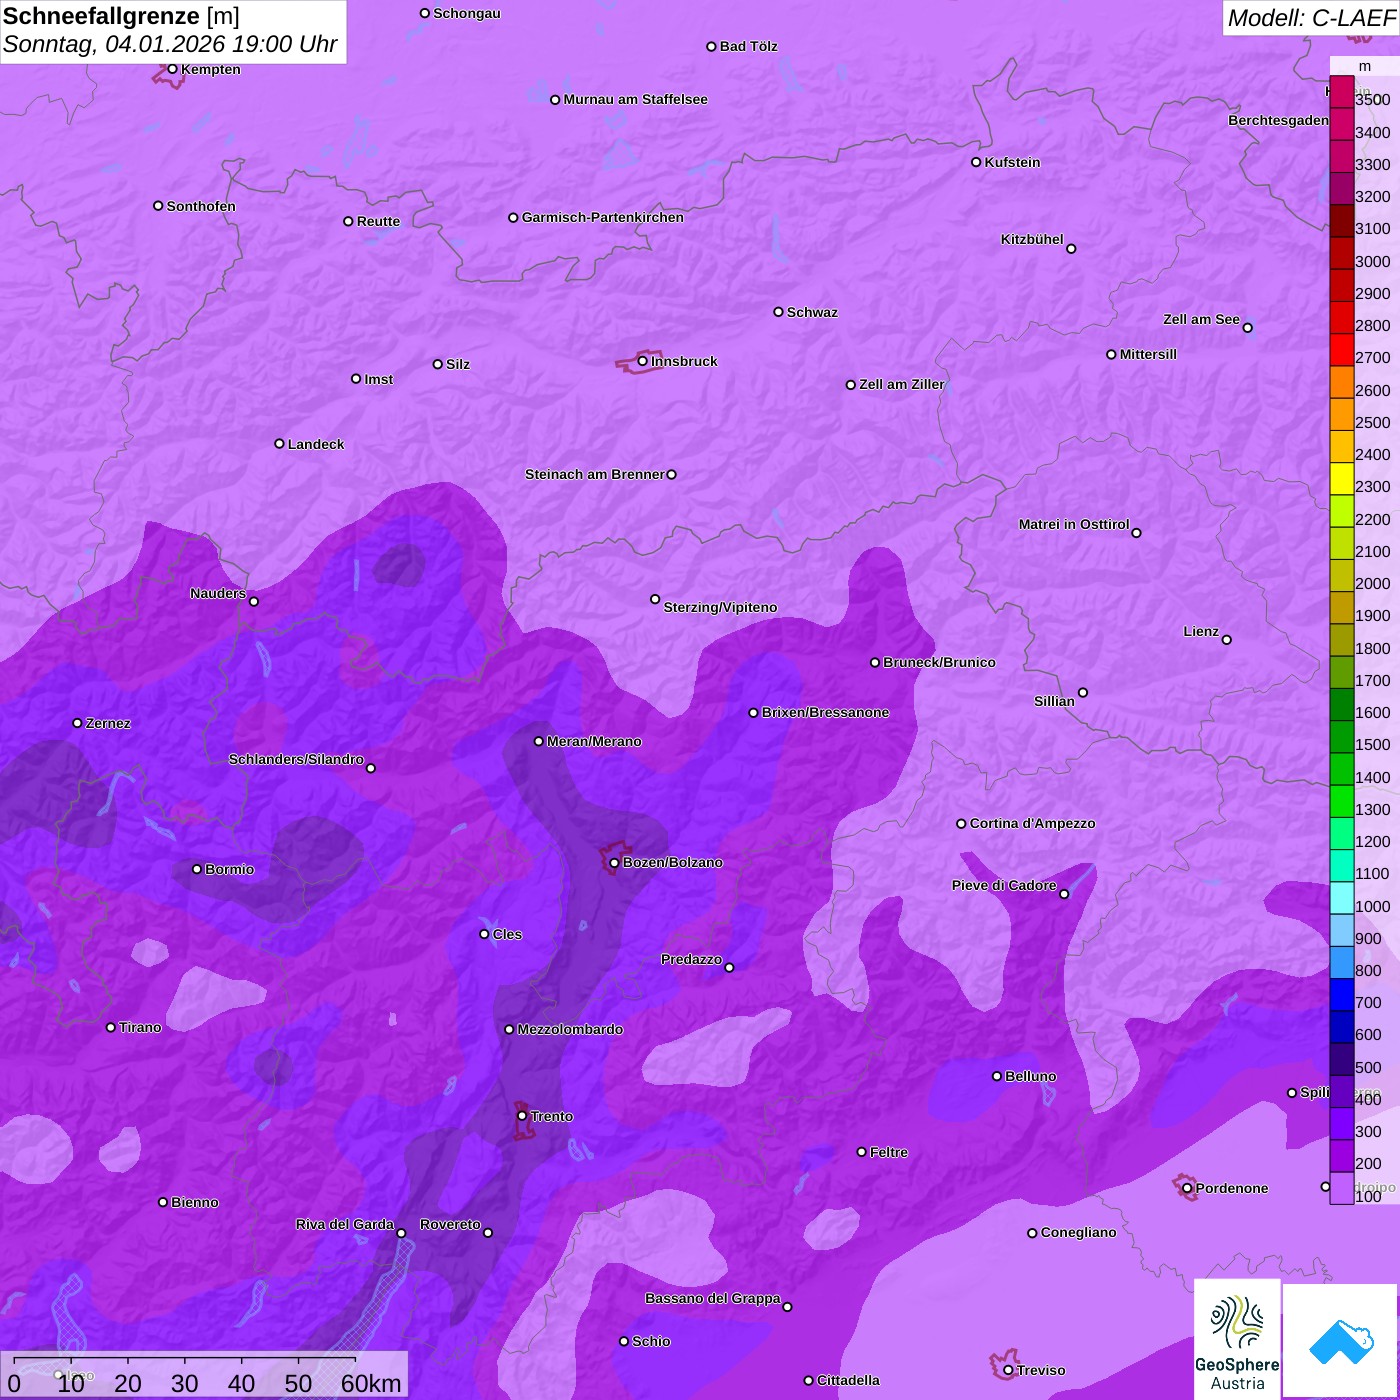Click the Matrei in Osttirol marker
This screenshot has width=1400, height=1400.
(1136, 533)
